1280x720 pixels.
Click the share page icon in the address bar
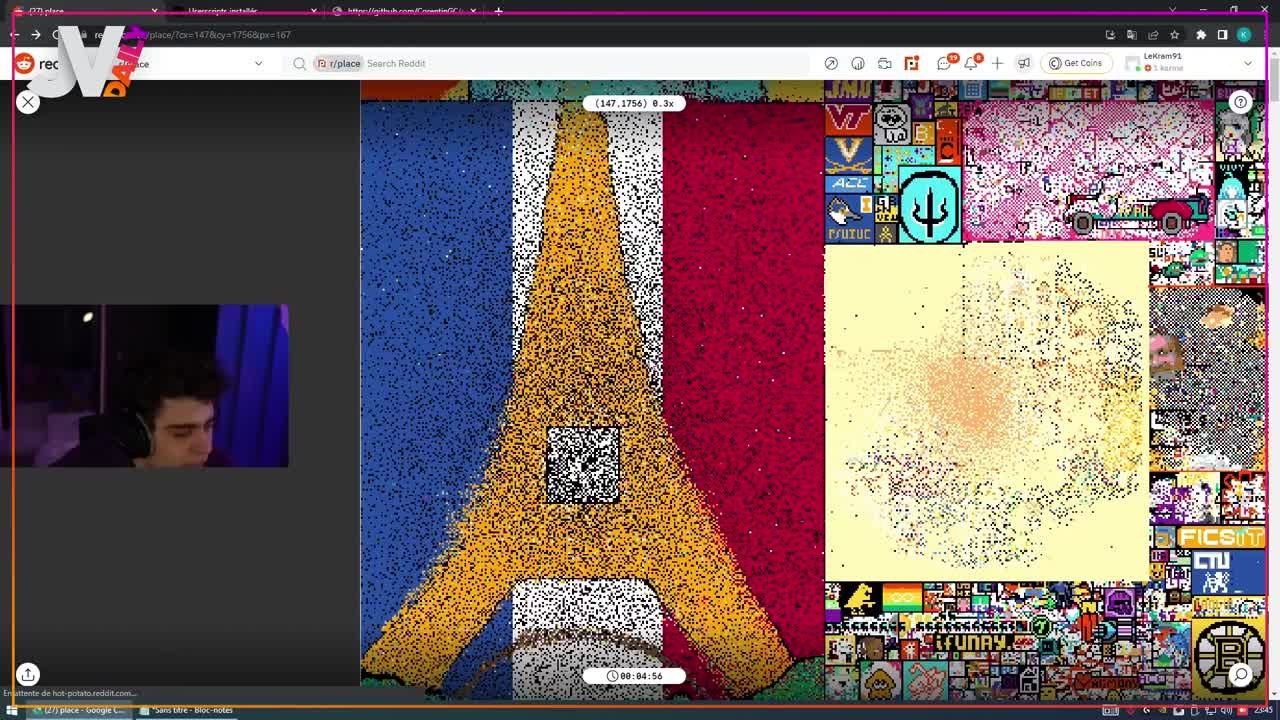point(1153,35)
